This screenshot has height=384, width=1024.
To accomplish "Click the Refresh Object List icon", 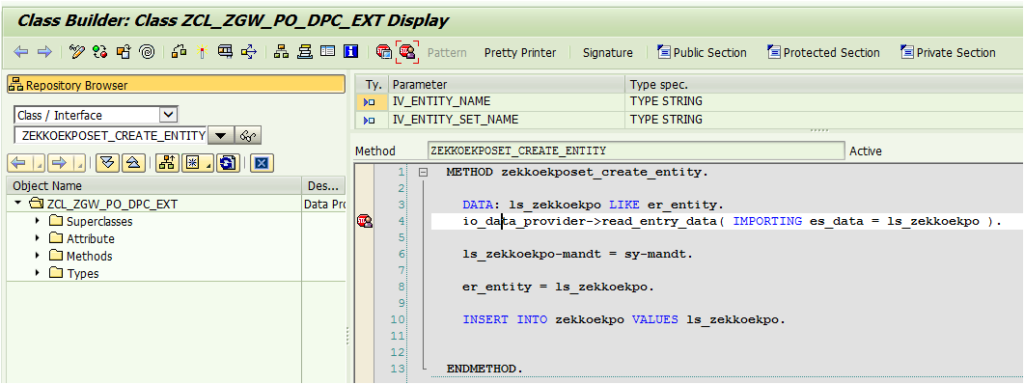I will [x=228, y=163].
